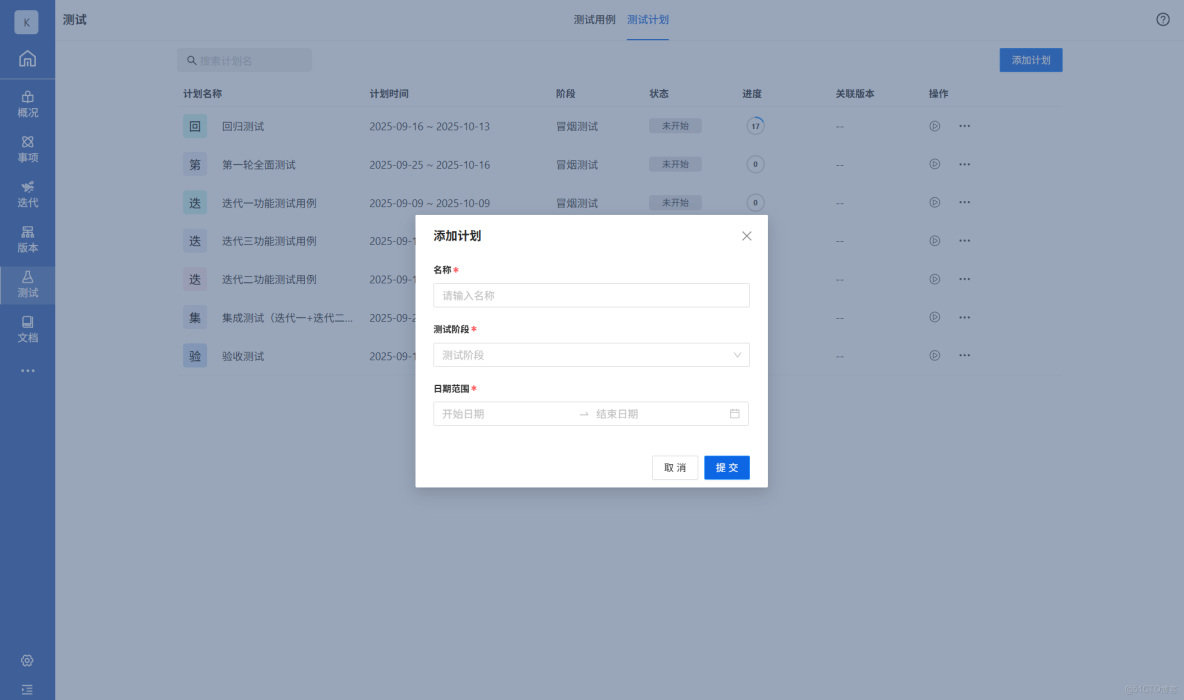
Task: Click the progress circle showing 17
Action: 755,125
